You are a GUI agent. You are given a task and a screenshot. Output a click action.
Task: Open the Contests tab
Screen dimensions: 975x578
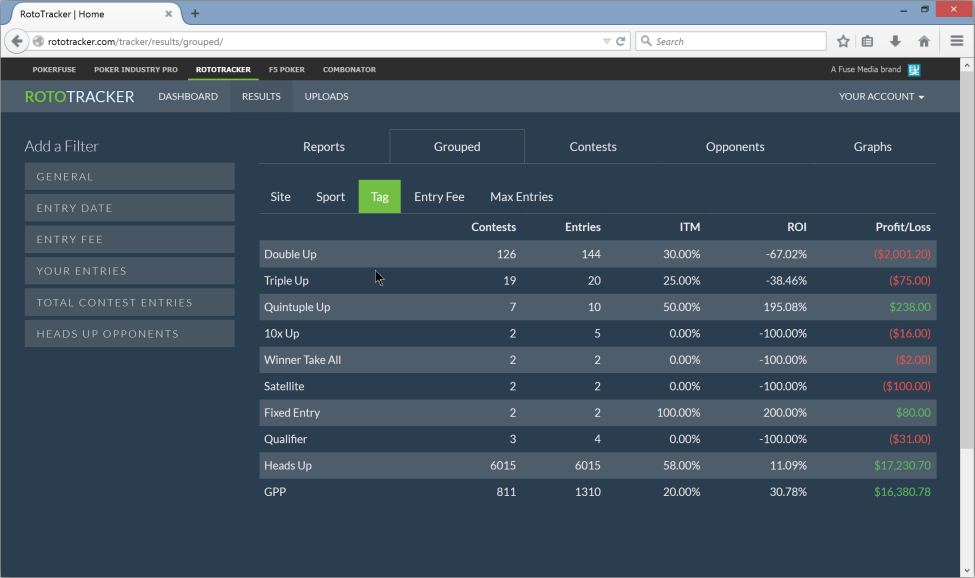point(593,147)
